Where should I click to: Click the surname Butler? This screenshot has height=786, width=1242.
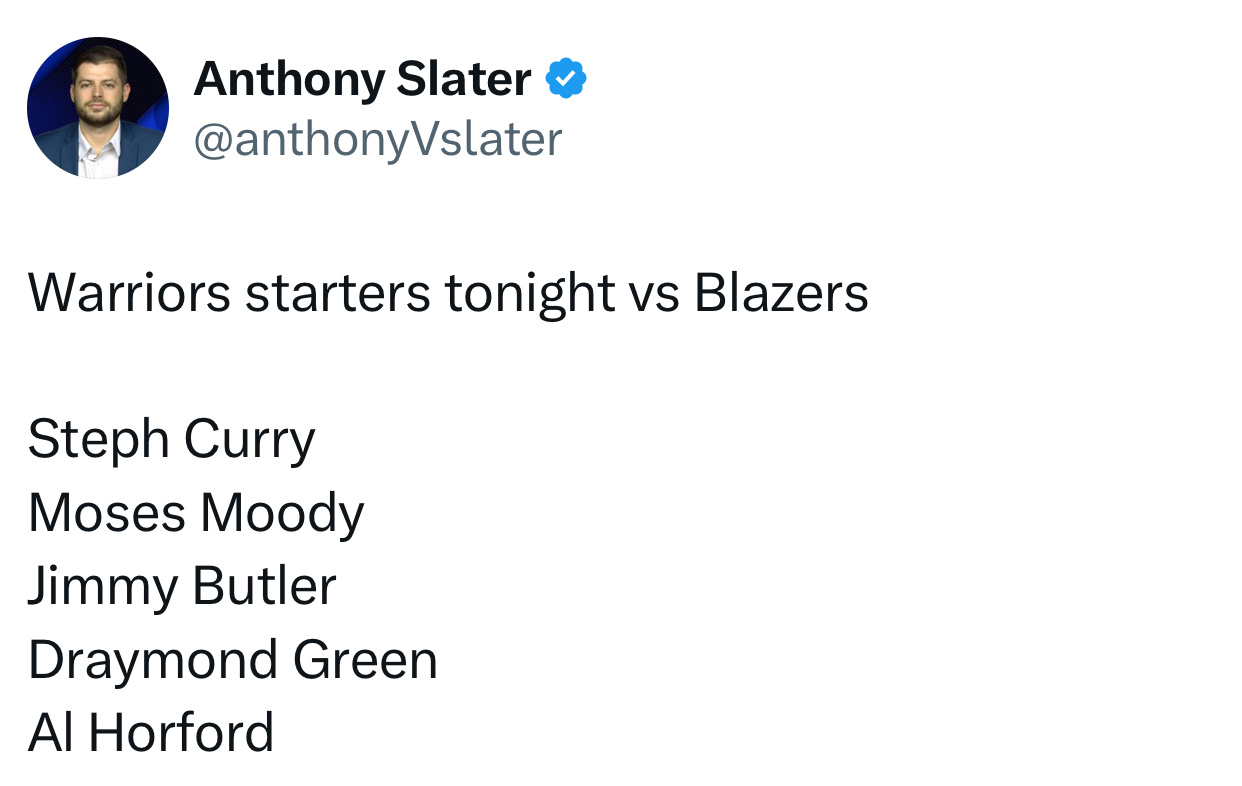pos(264,586)
